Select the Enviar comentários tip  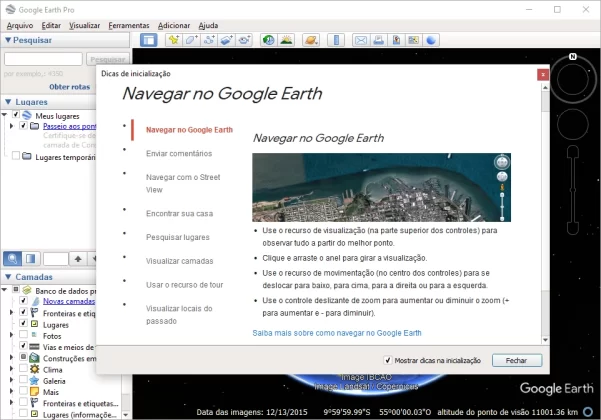click(179, 153)
